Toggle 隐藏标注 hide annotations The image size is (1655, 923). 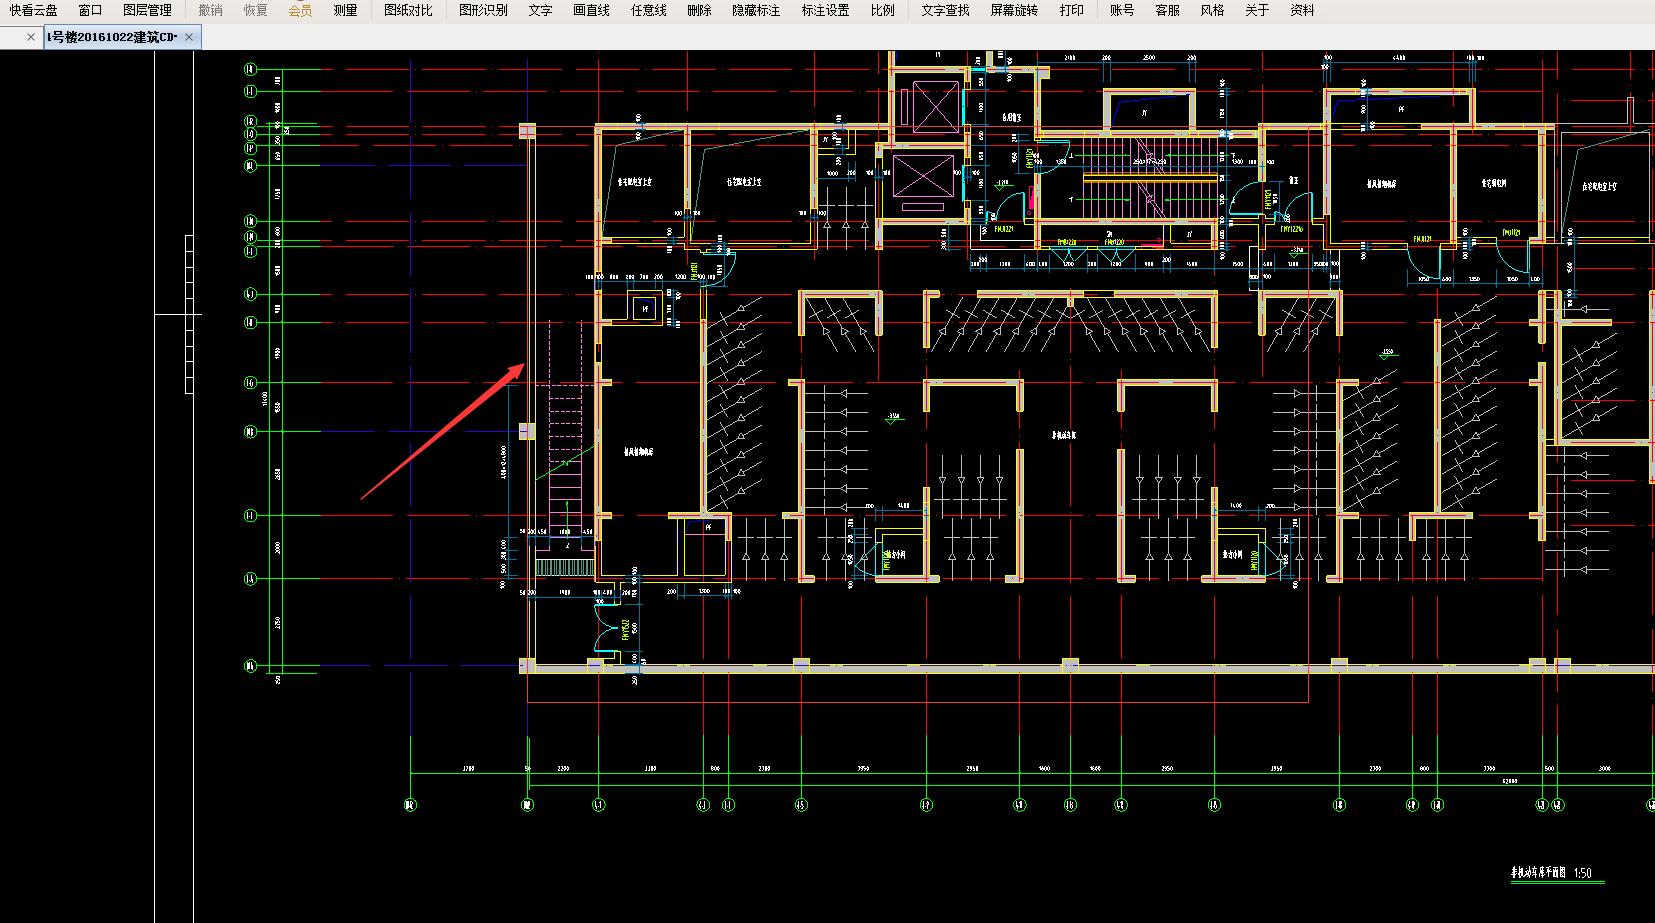756,10
